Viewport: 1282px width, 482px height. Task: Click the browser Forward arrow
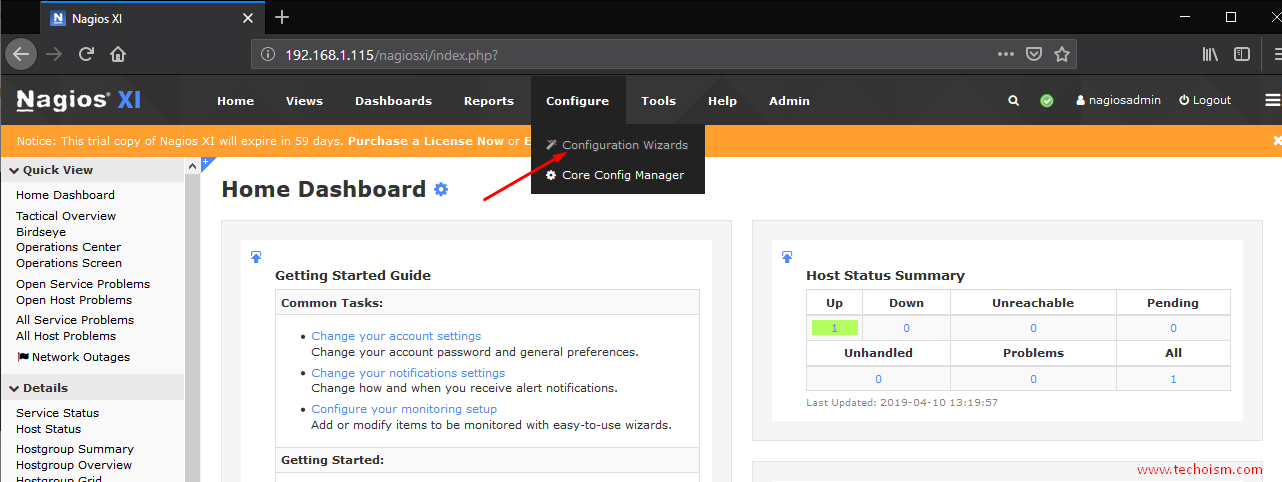[54, 54]
